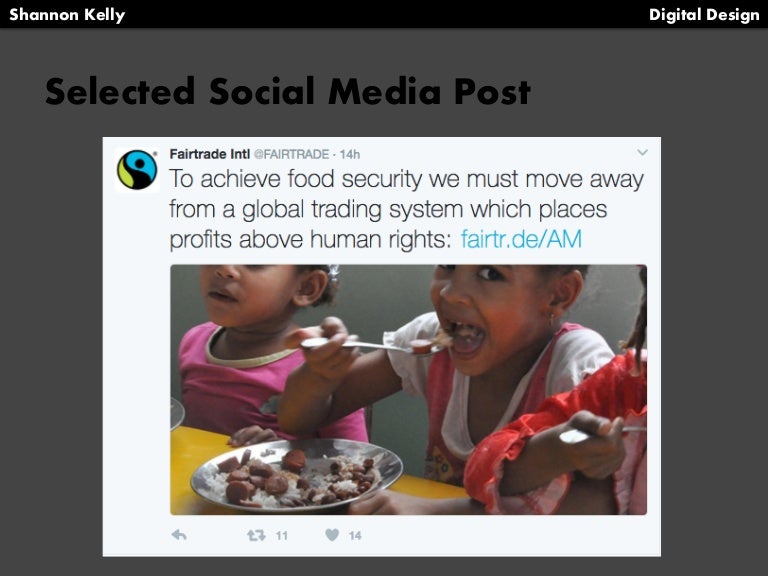Select the Selected Social Media Post heading
This screenshot has width=768, height=576.
[x=288, y=92]
